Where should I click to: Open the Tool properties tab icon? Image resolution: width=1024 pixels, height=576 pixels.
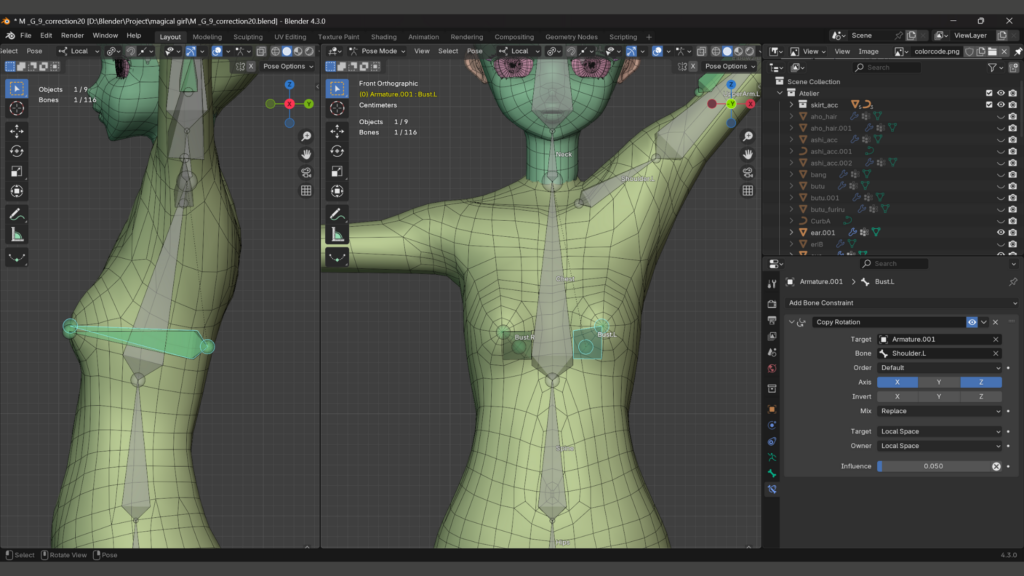(x=772, y=284)
